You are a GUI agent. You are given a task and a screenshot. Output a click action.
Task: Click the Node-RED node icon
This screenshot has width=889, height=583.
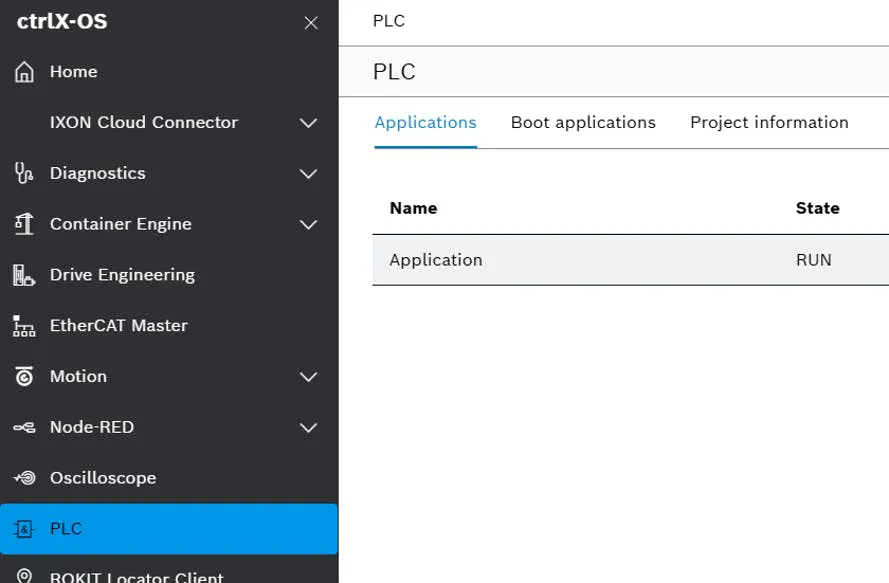tap(24, 428)
